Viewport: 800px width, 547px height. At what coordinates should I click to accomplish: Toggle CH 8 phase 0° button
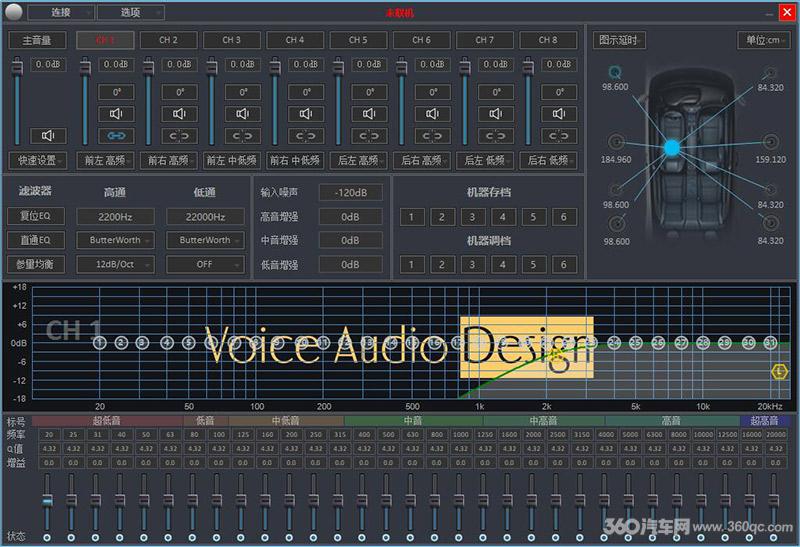pyautogui.click(x=559, y=92)
